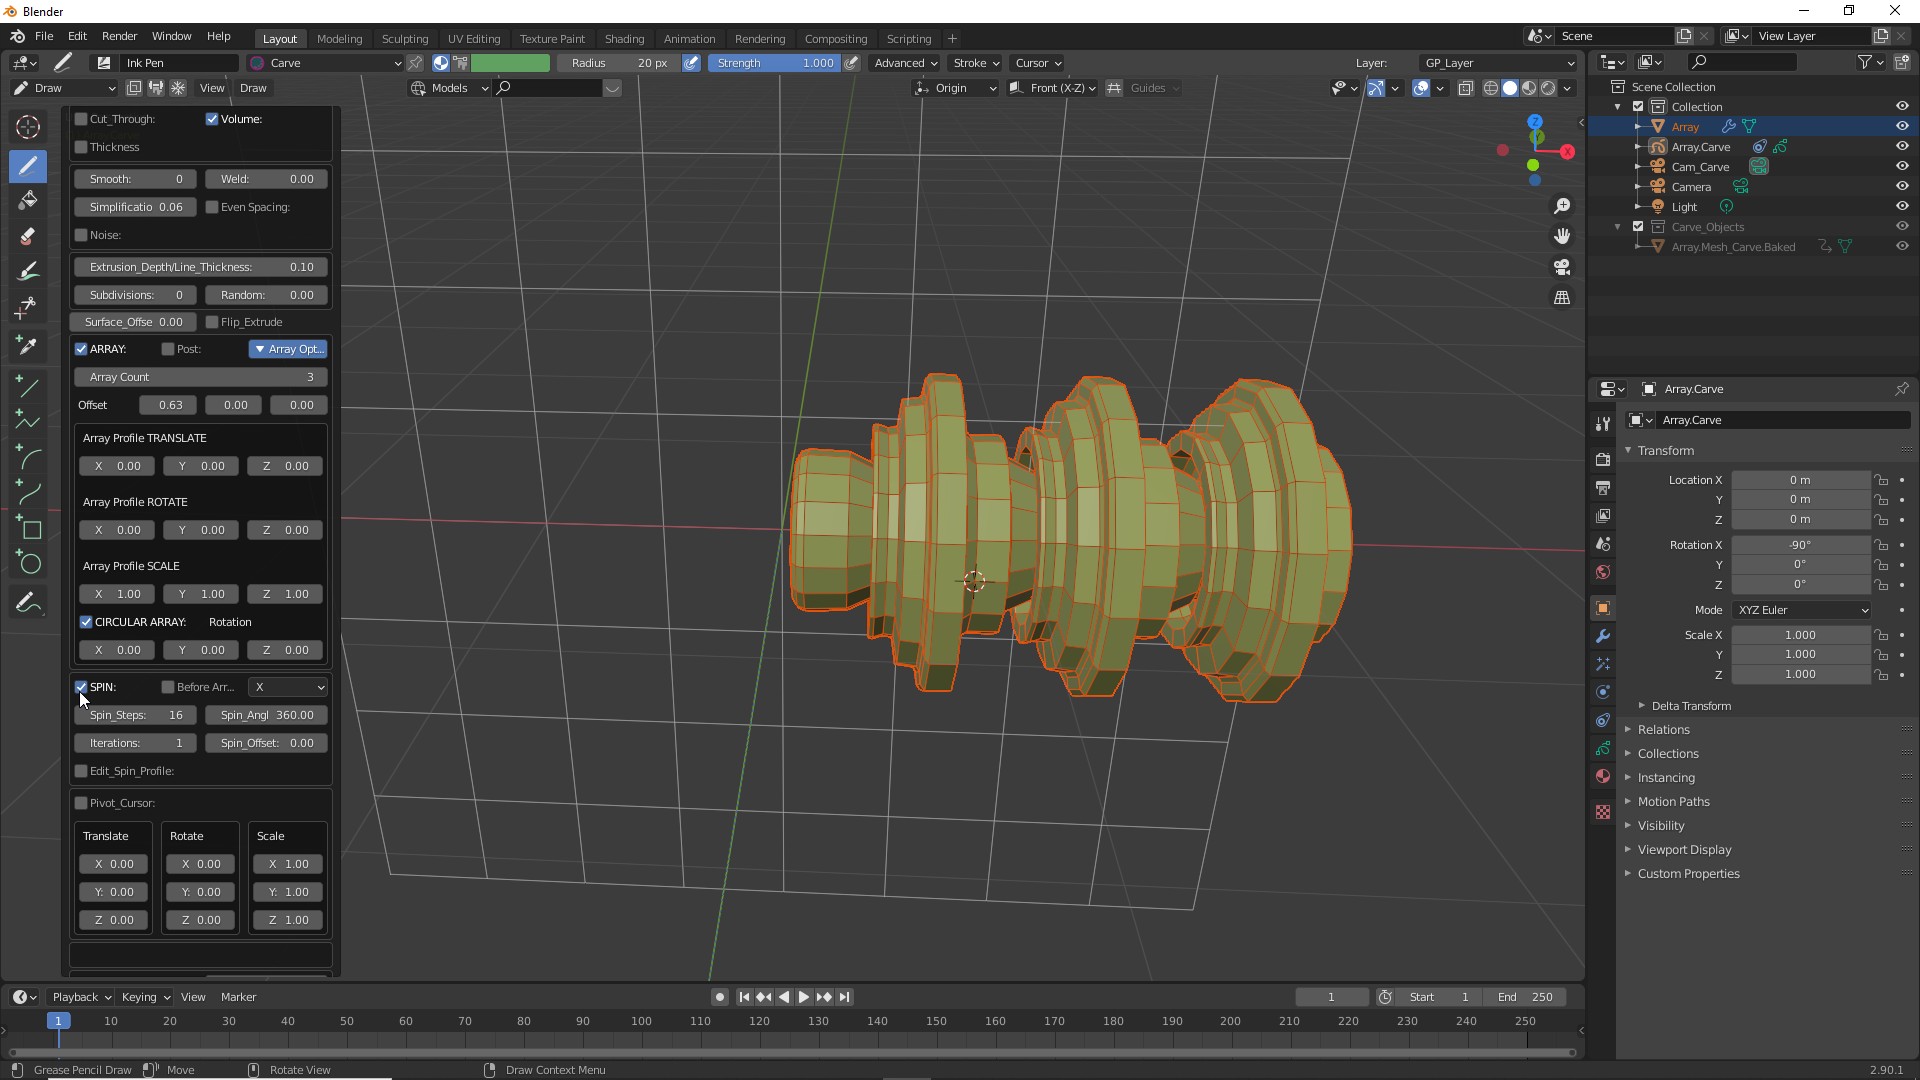
Task: Click the camera view icon in viewport
Action: point(1562,267)
